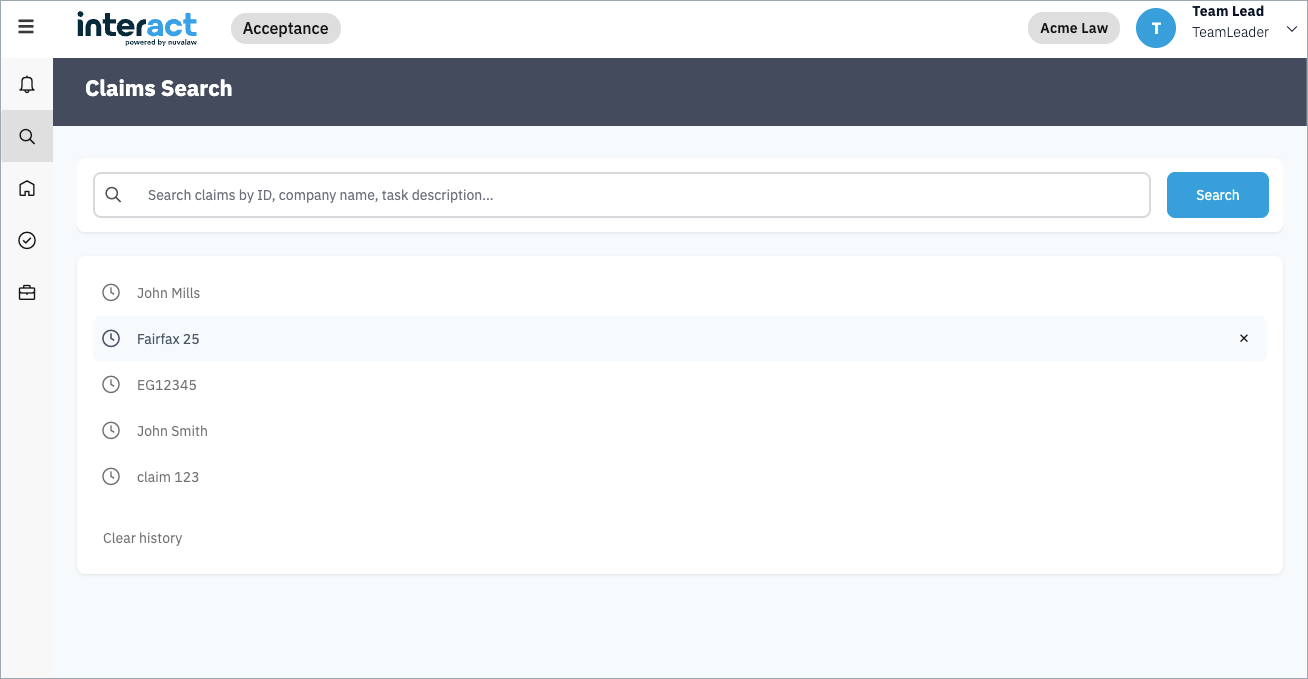Image resolution: width=1308 pixels, height=679 pixels.
Task: Select the search icon in sidebar
Action: [x=27, y=136]
